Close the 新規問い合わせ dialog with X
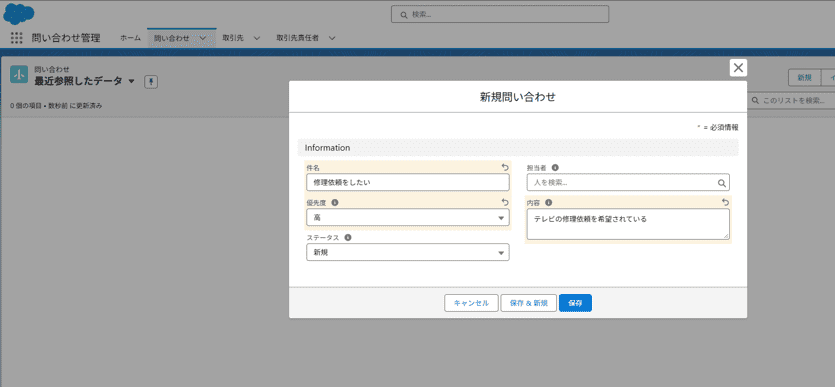 [x=738, y=68]
